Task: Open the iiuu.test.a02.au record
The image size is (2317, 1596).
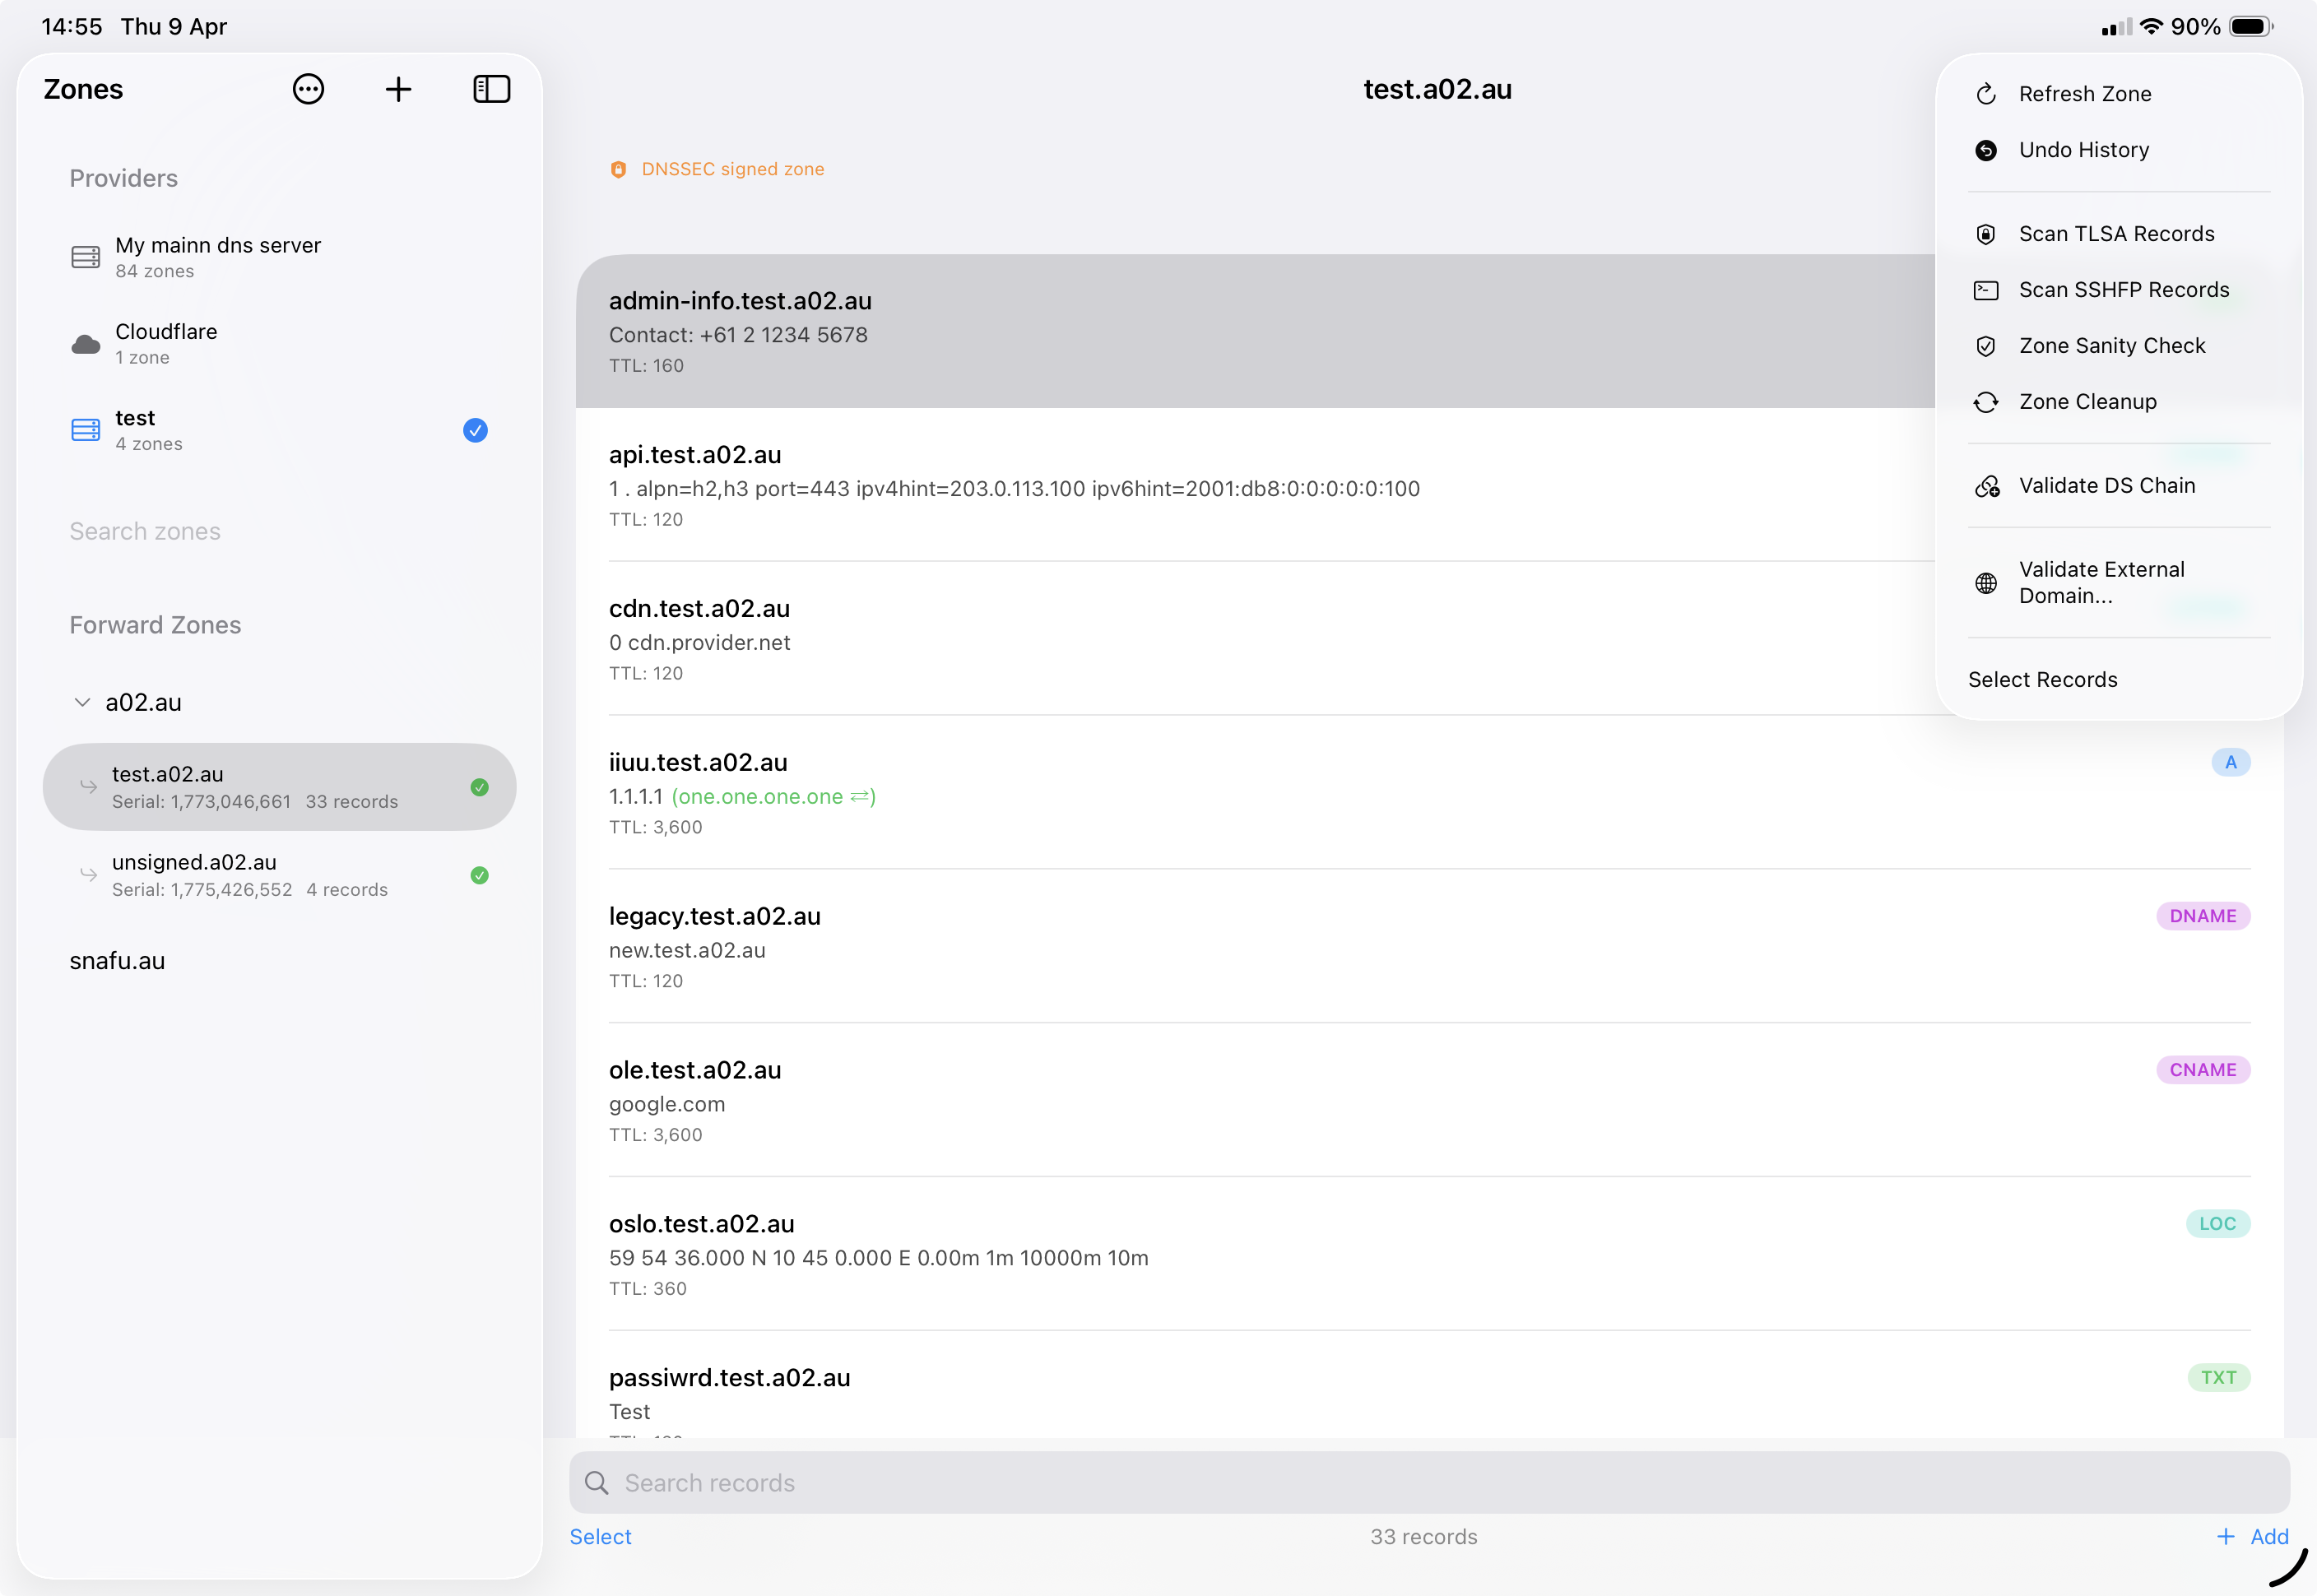Action: click(x=1430, y=793)
